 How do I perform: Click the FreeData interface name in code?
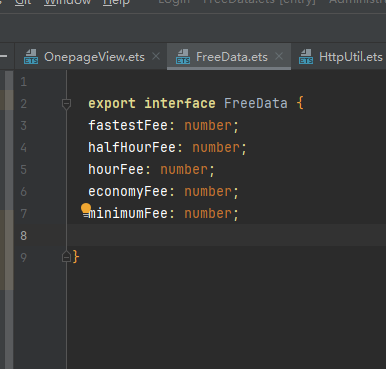[x=256, y=103]
